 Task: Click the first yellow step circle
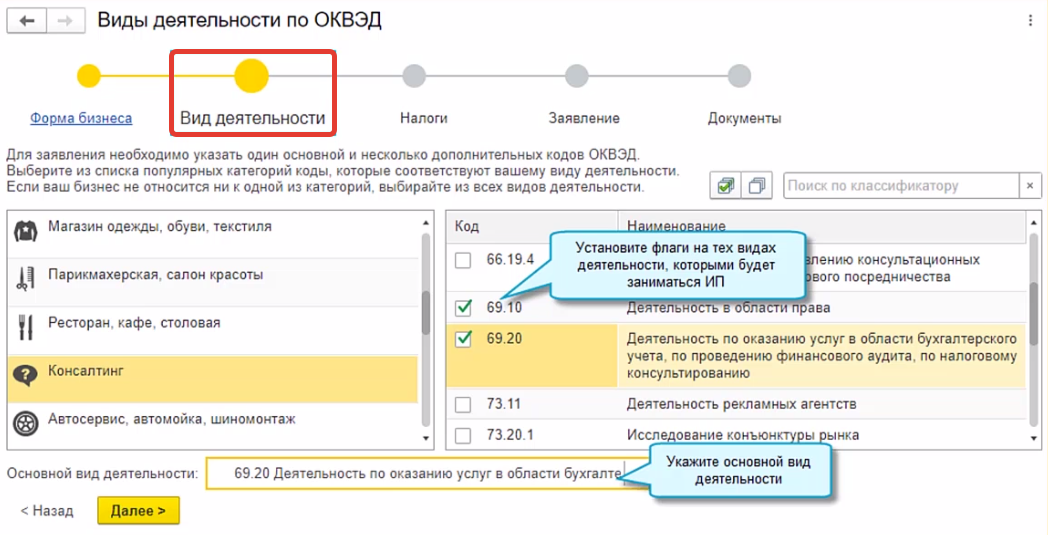point(89,76)
